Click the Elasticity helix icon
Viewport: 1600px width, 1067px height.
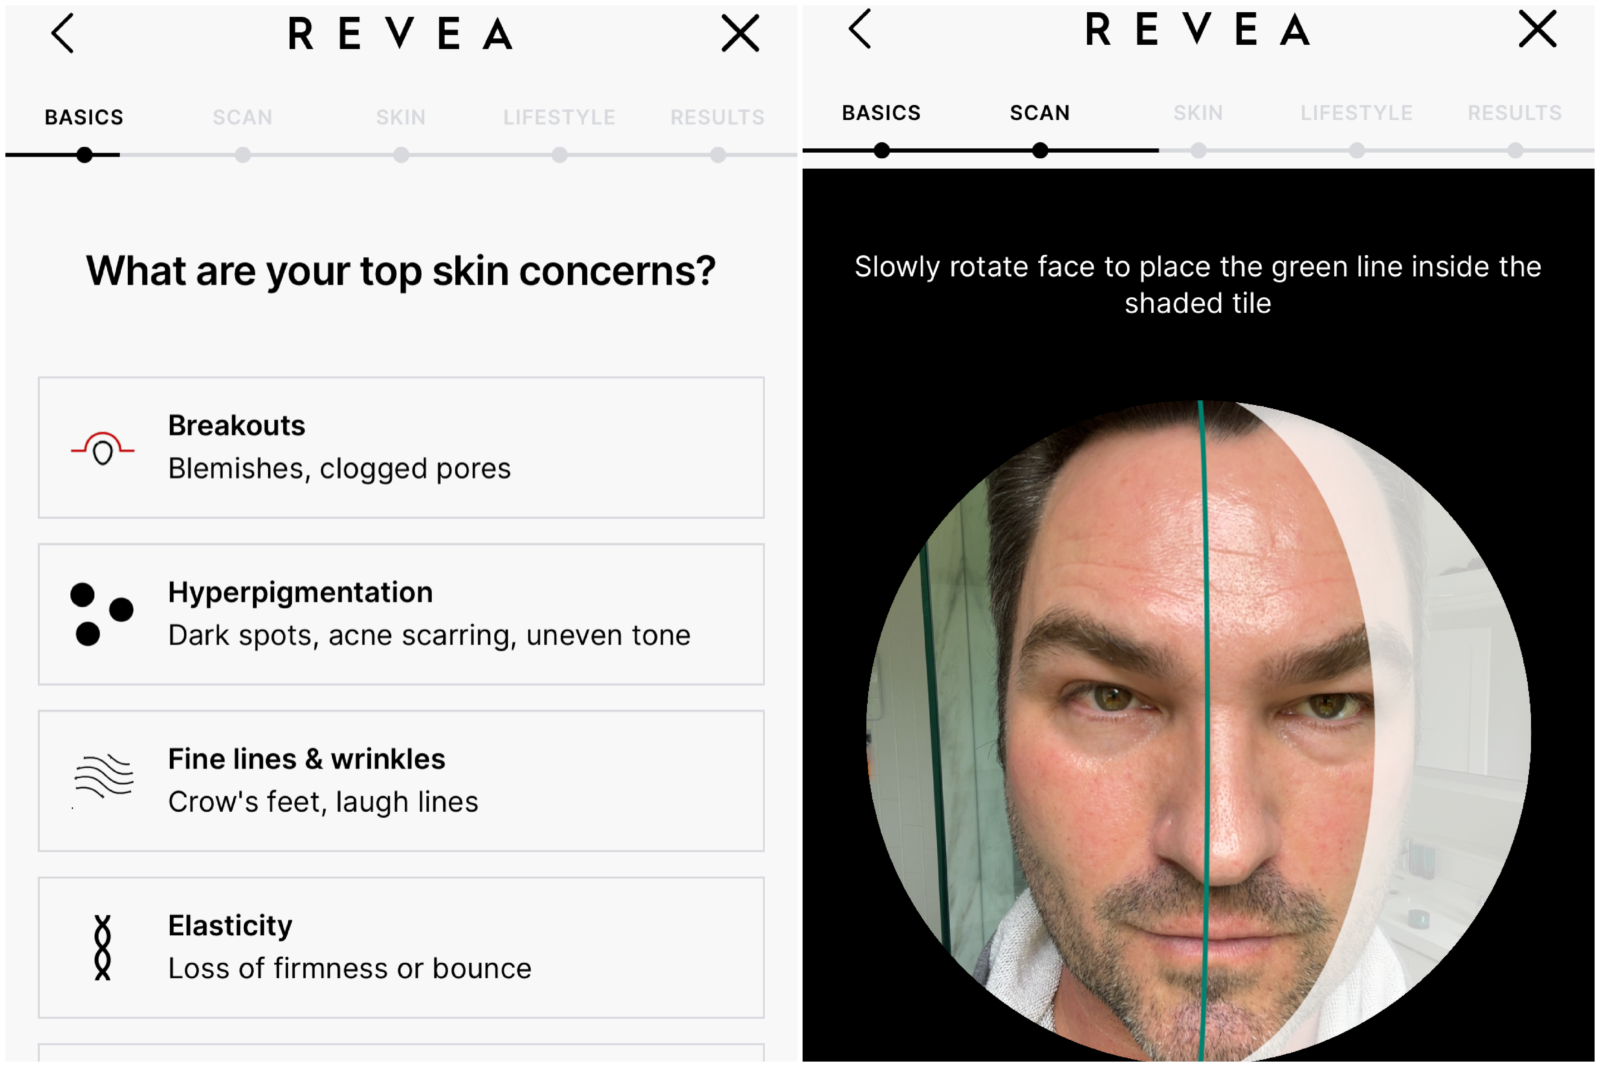[x=102, y=947]
